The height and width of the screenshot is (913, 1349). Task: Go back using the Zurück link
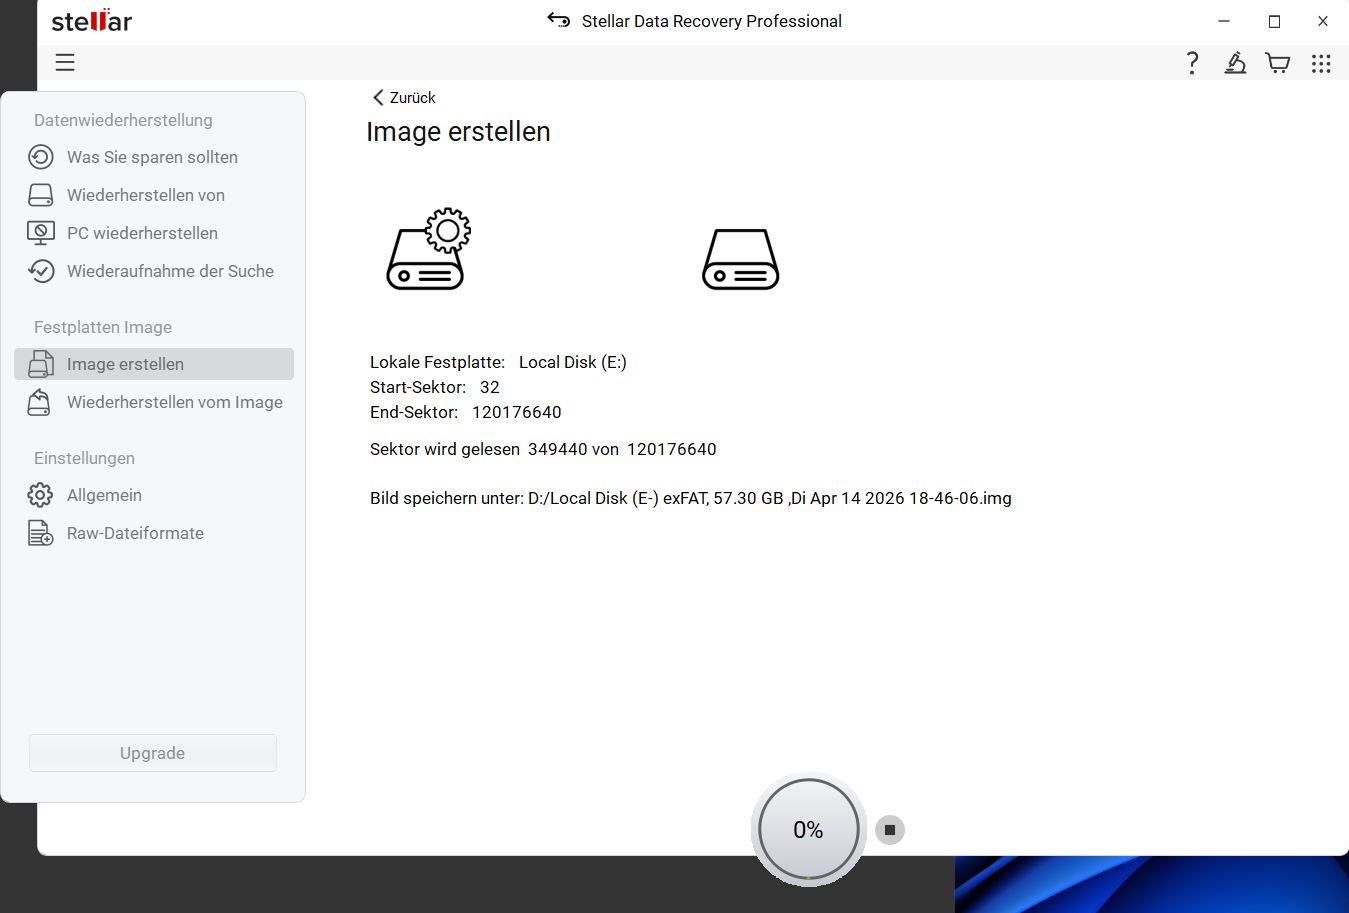(404, 97)
